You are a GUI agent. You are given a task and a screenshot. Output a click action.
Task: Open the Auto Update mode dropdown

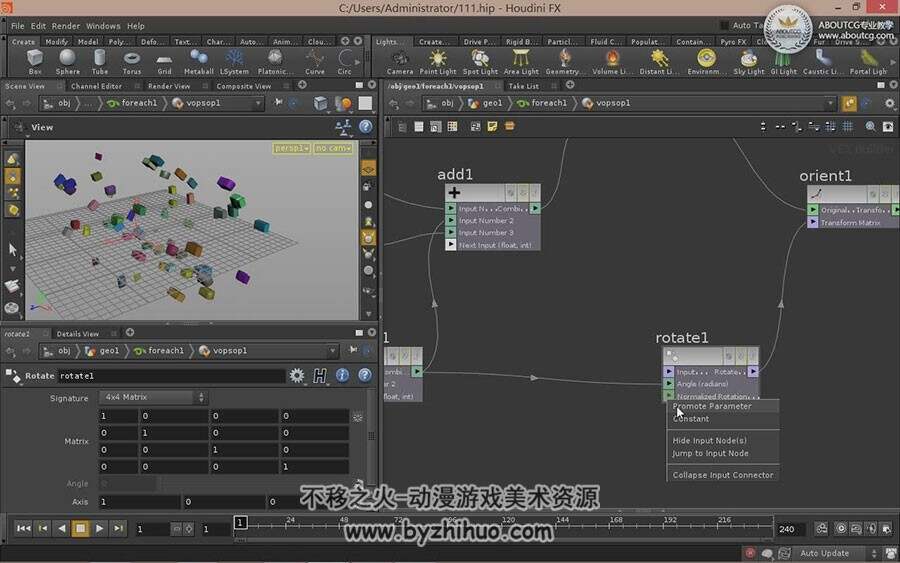tap(839, 553)
